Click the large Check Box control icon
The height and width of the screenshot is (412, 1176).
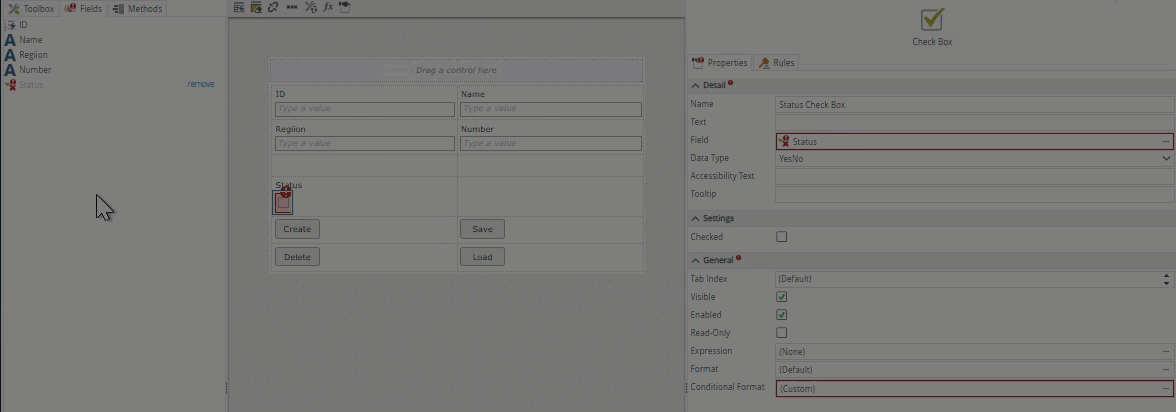click(x=932, y=19)
